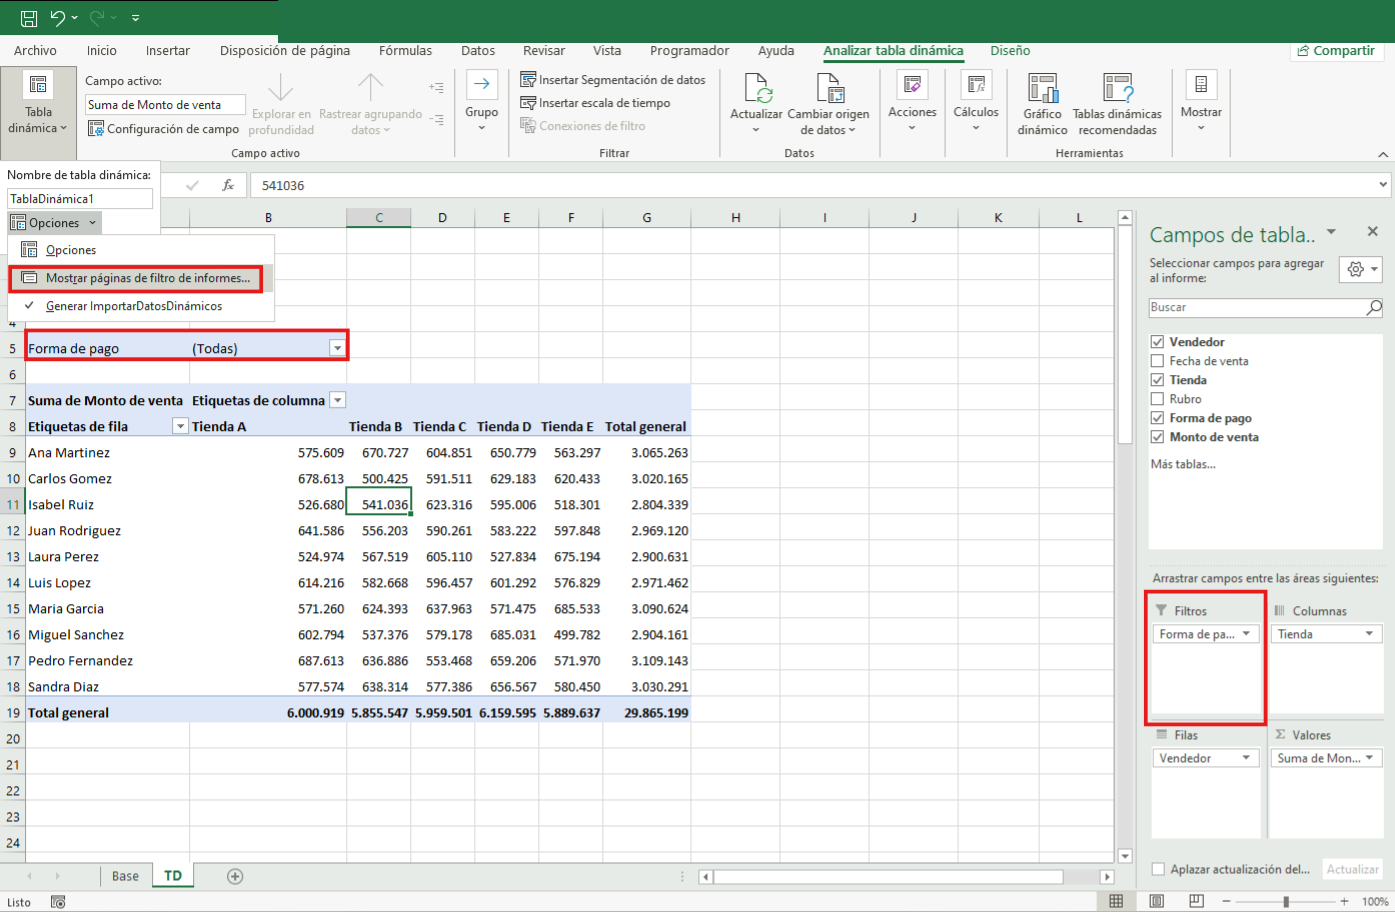Open the Acciones icon menu

coord(912,85)
